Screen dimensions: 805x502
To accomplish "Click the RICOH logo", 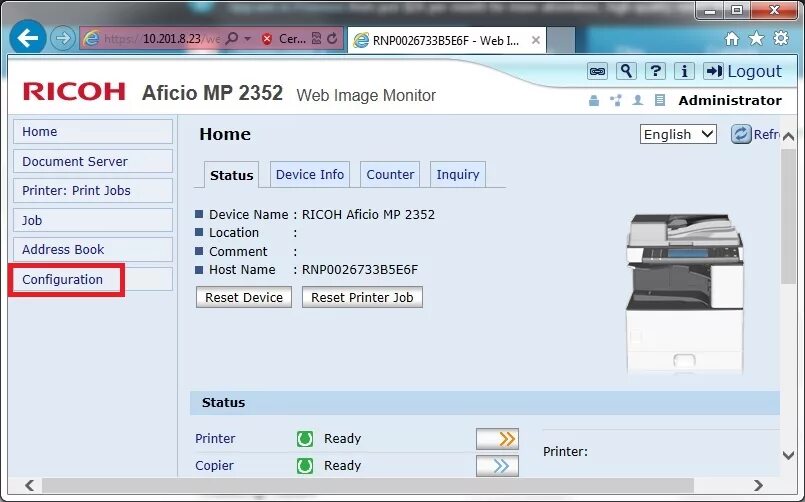I will click(x=74, y=92).
